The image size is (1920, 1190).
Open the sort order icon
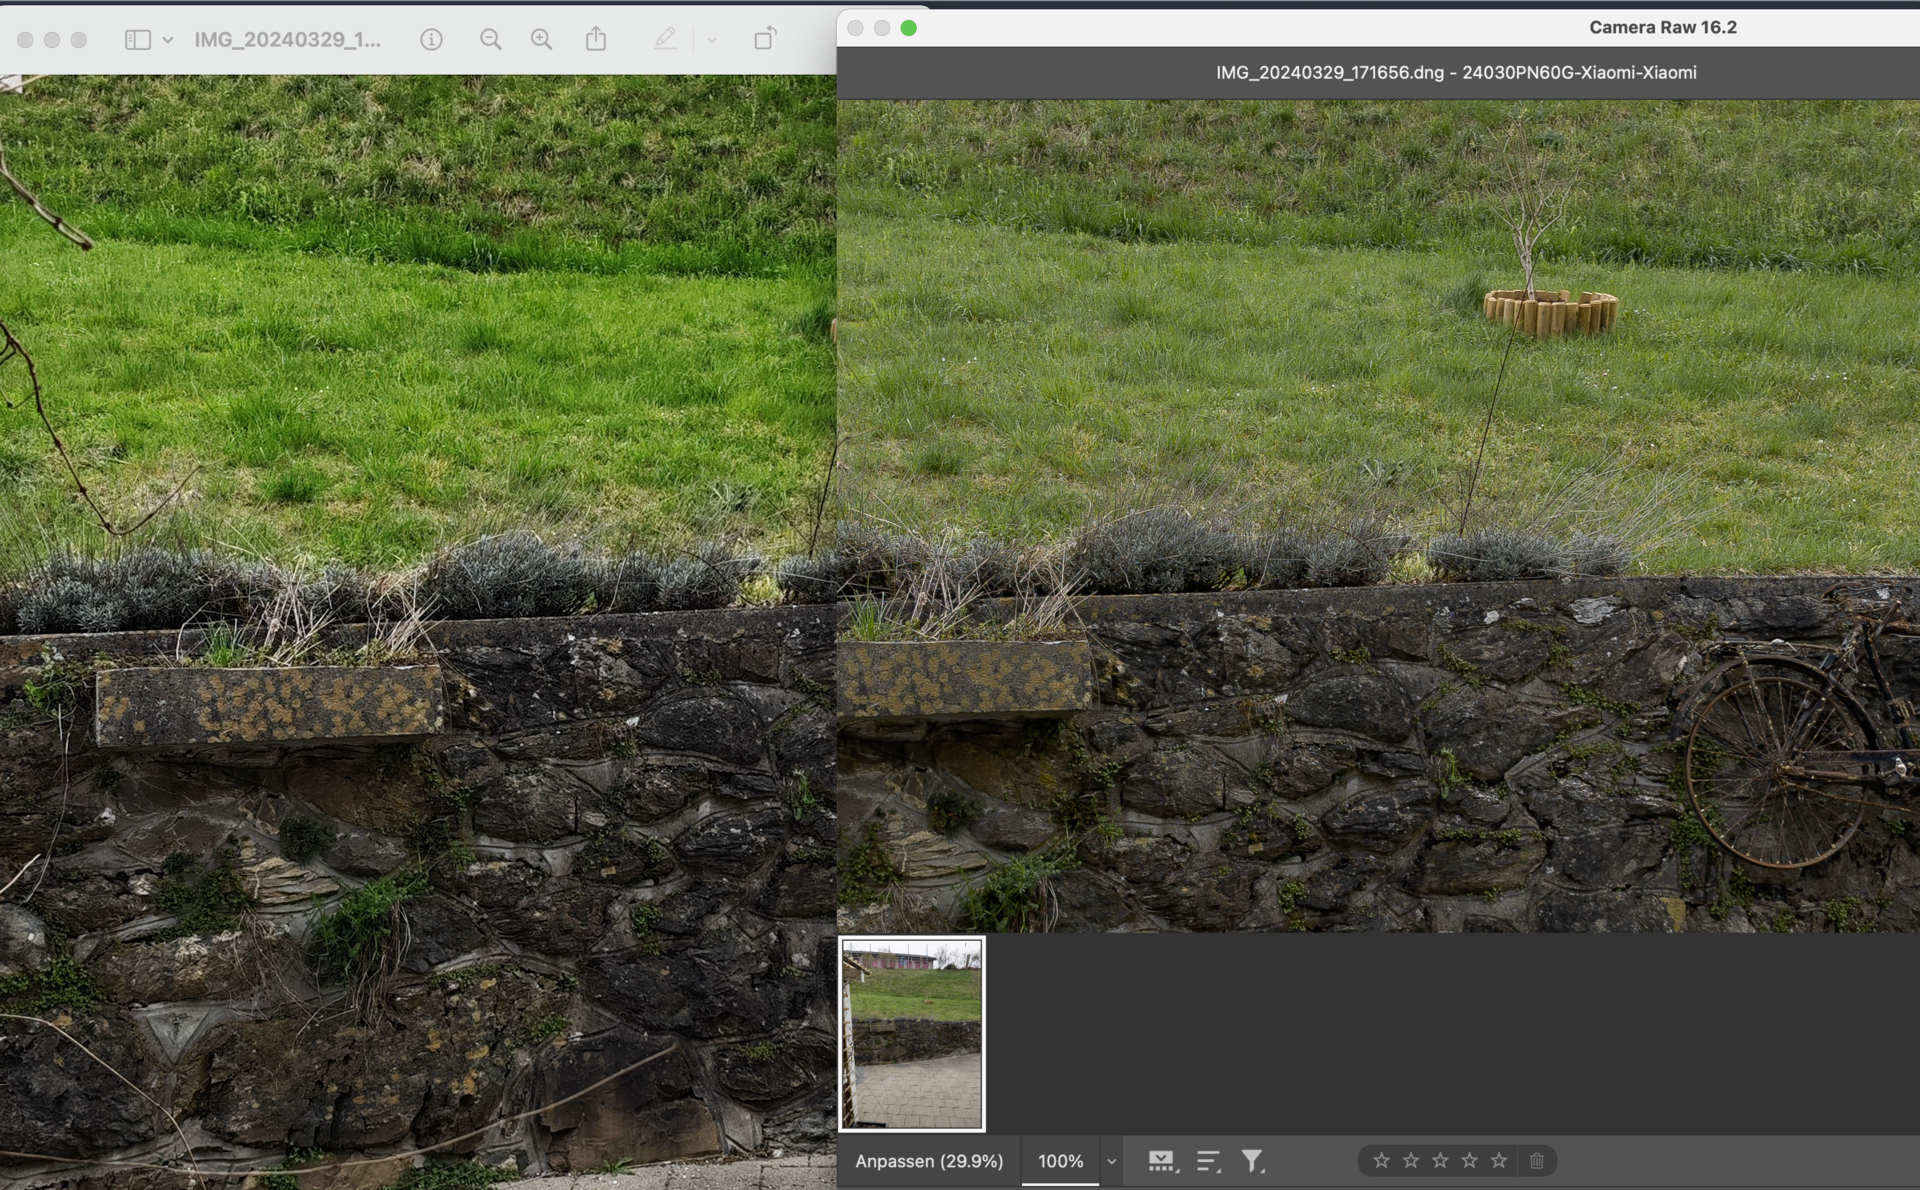[1208, 1161]
